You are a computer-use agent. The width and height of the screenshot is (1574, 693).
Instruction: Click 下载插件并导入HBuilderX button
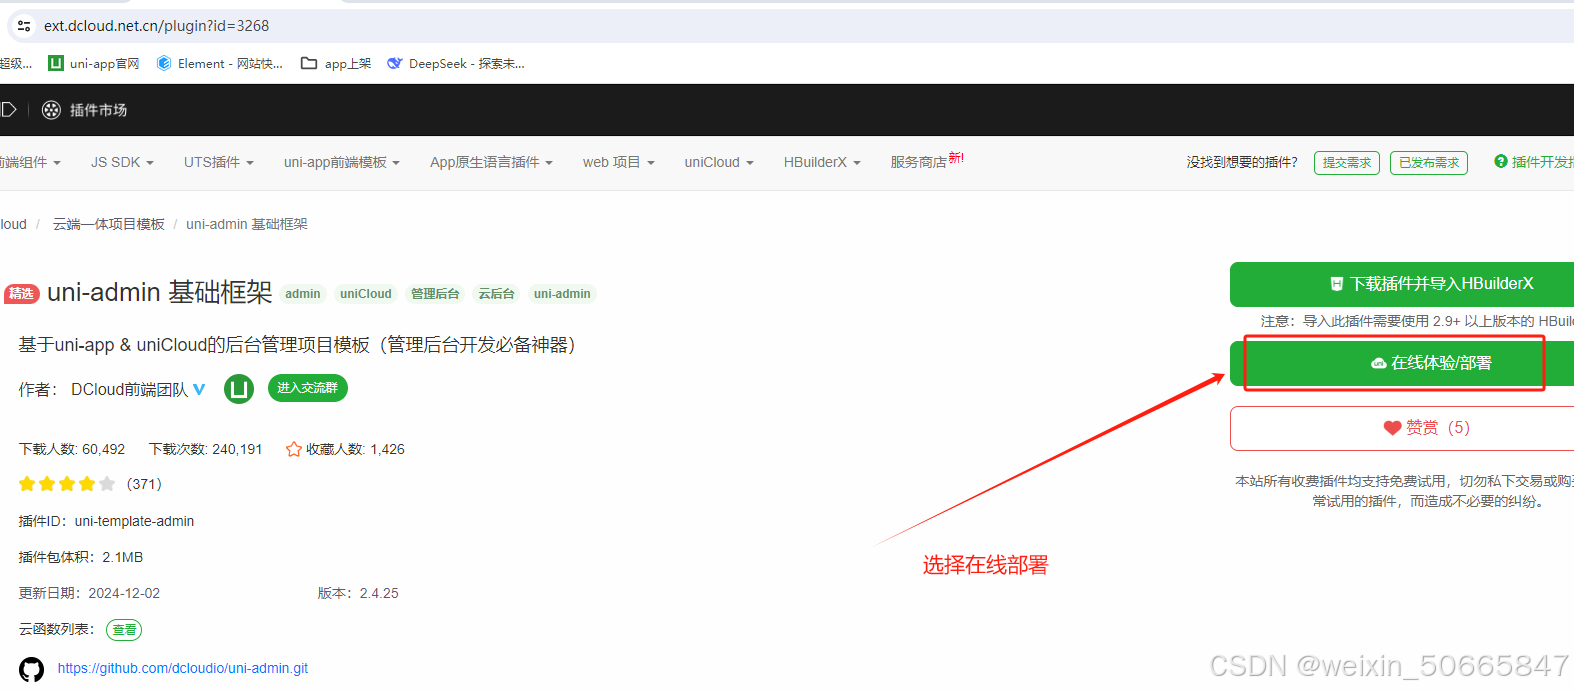pyautogui.click(x=1402, y=284)
